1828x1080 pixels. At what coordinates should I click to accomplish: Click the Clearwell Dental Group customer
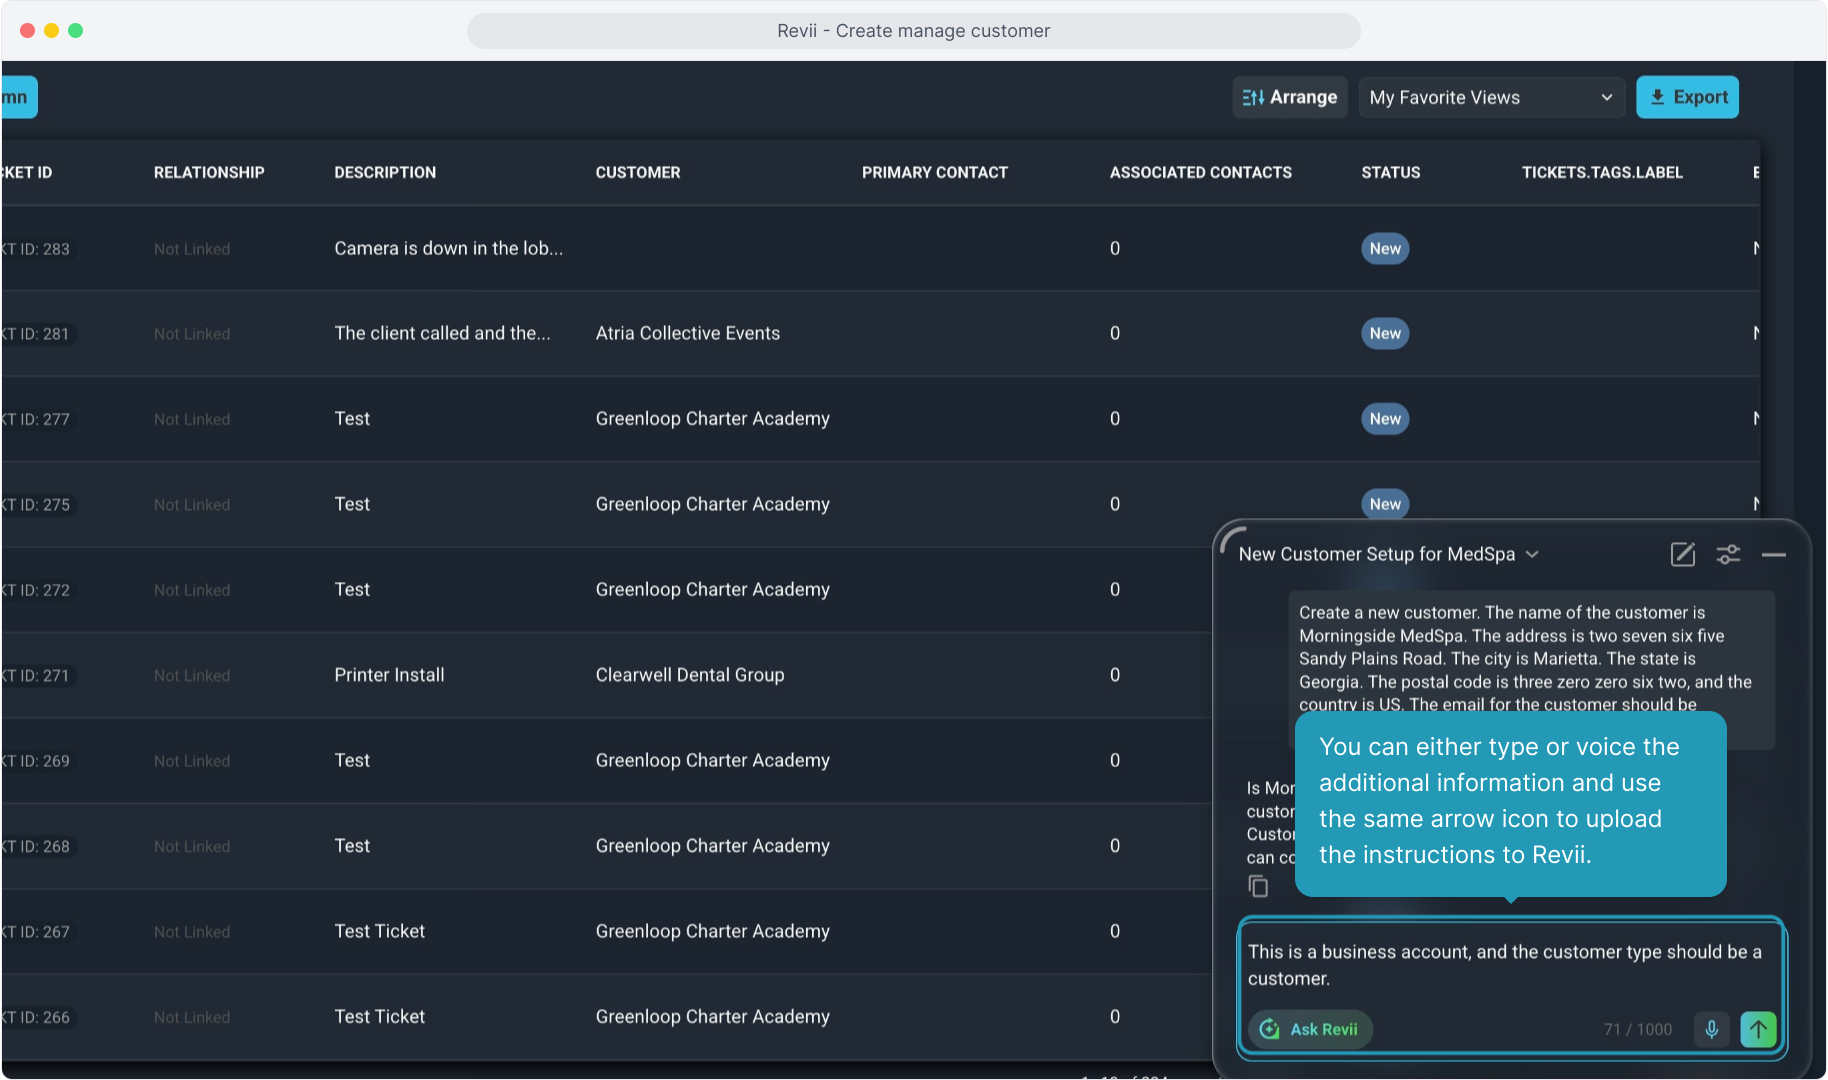tap(689, 675)
